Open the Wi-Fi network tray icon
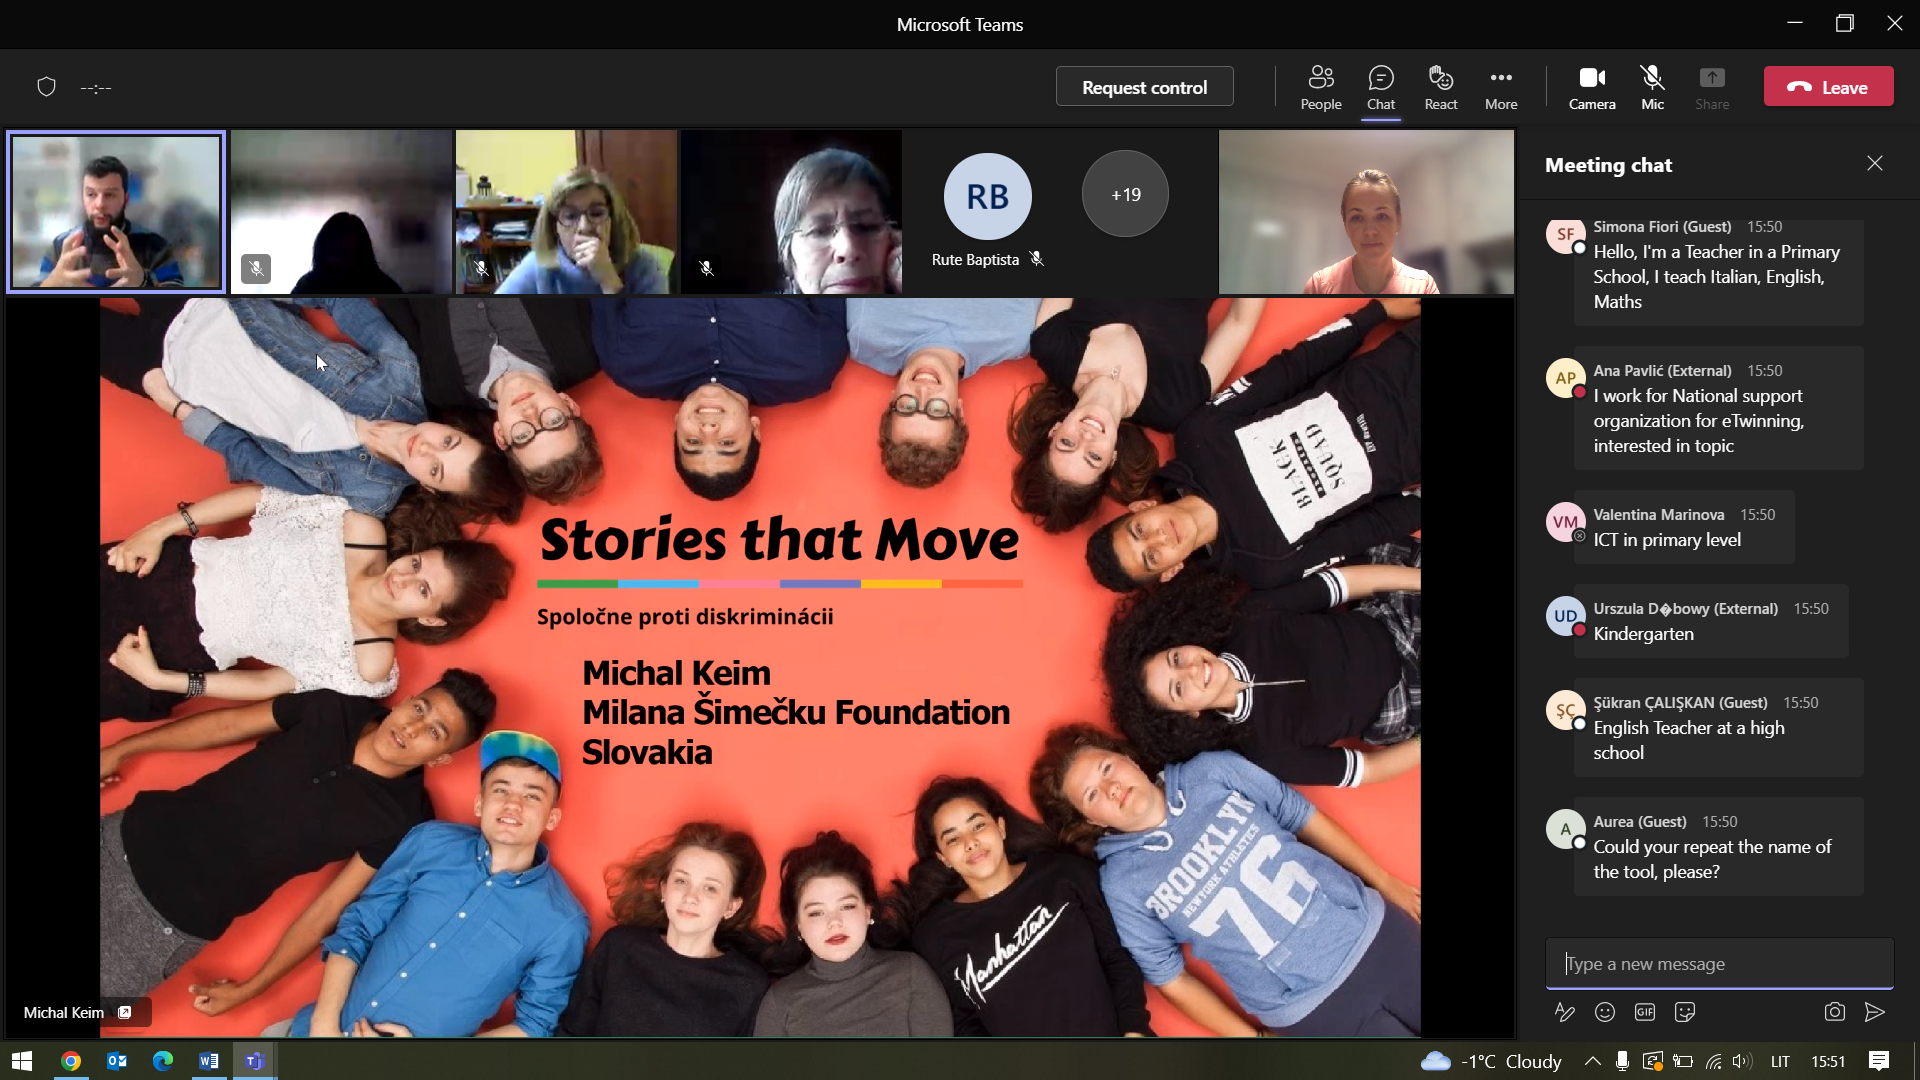 1714,1061
